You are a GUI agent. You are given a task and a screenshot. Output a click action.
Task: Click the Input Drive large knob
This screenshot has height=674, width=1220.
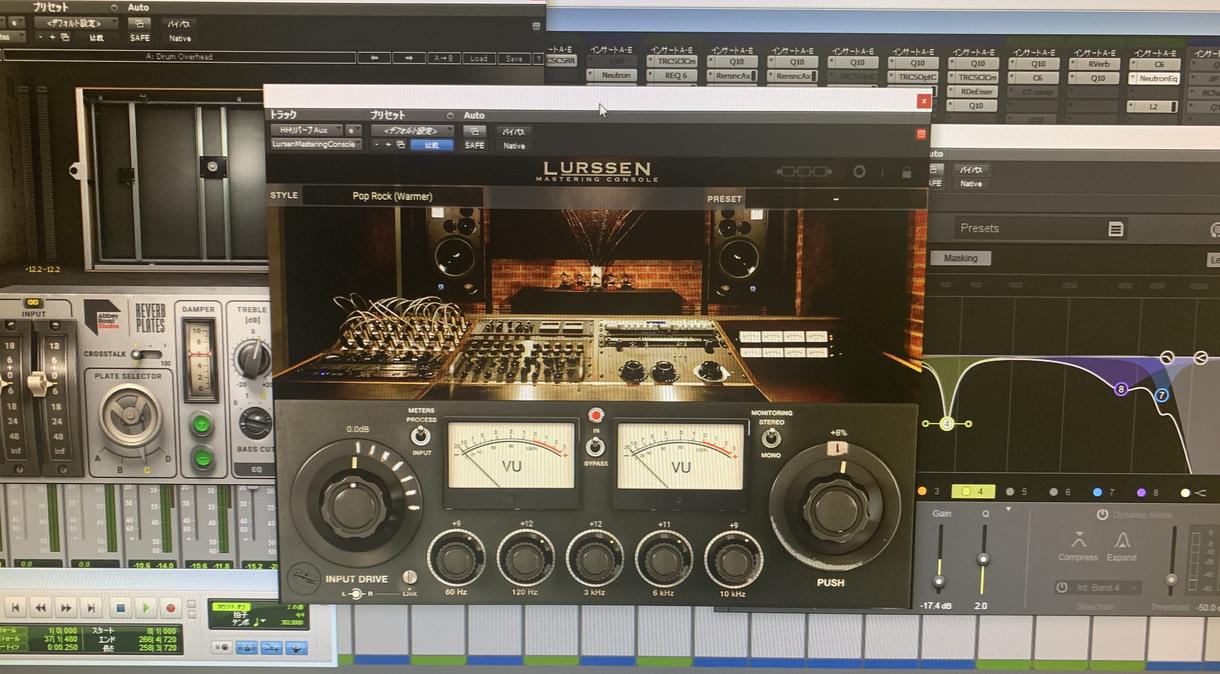(x=355, y=505)
